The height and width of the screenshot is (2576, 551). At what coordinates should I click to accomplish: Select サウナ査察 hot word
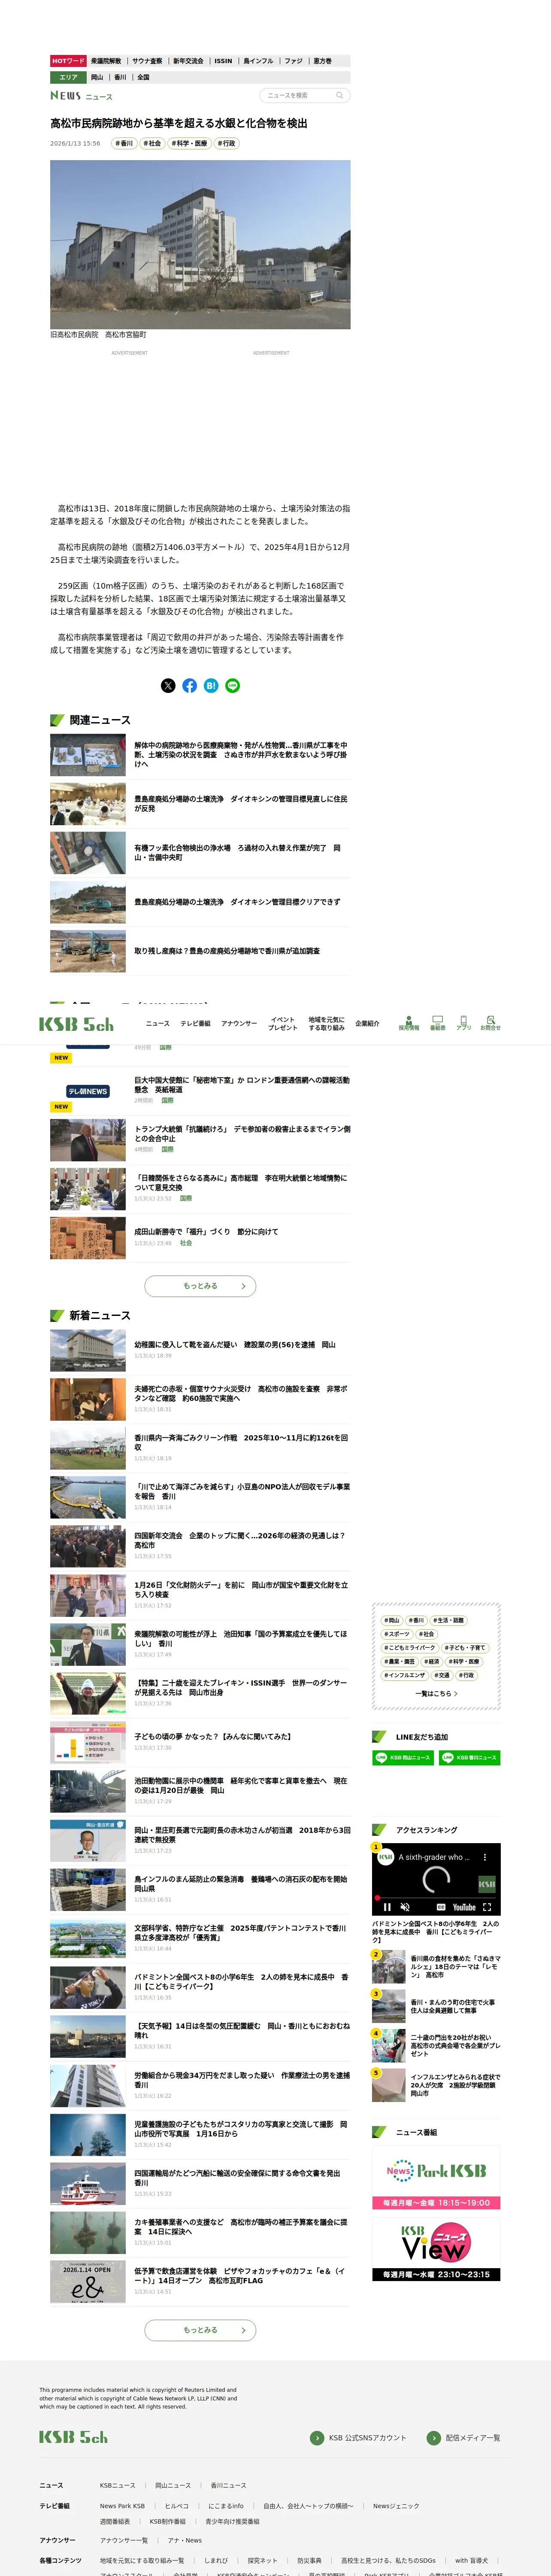pos(147,61)
